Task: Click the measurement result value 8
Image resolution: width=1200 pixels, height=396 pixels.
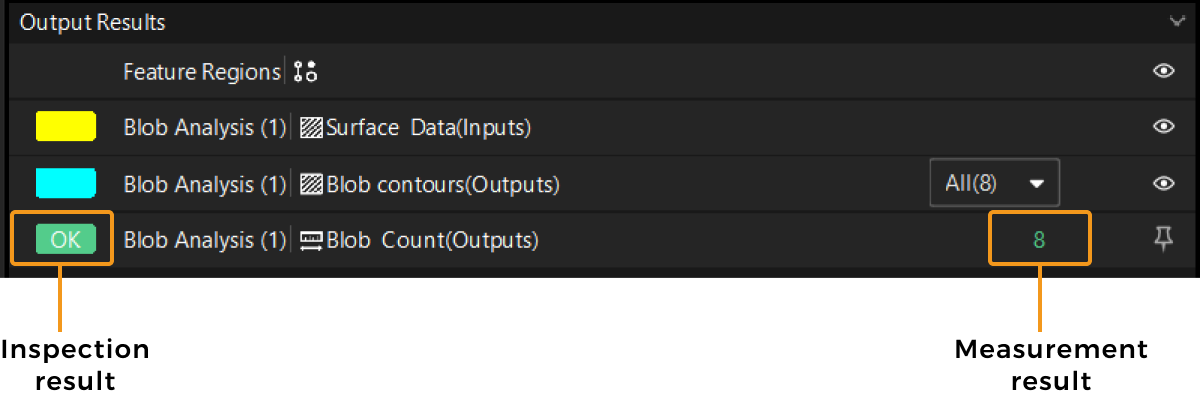Action: (x=1039, y=240)
